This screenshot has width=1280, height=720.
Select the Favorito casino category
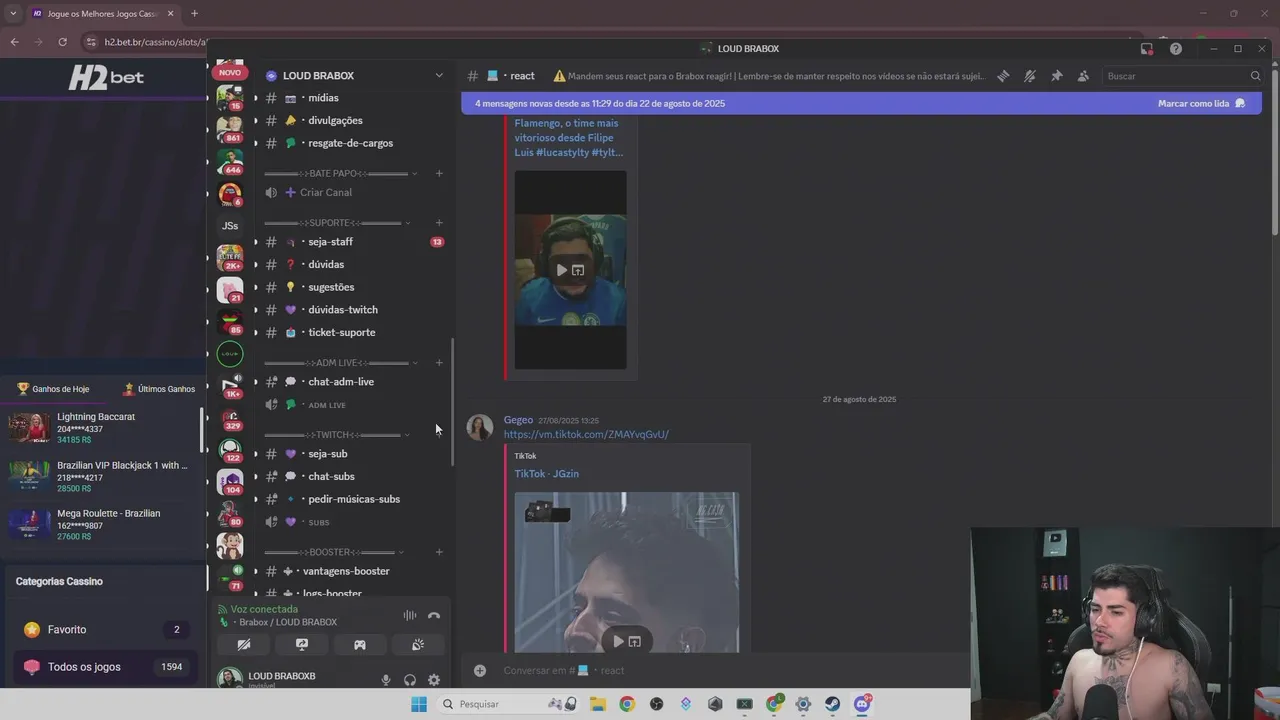[104, 630]
